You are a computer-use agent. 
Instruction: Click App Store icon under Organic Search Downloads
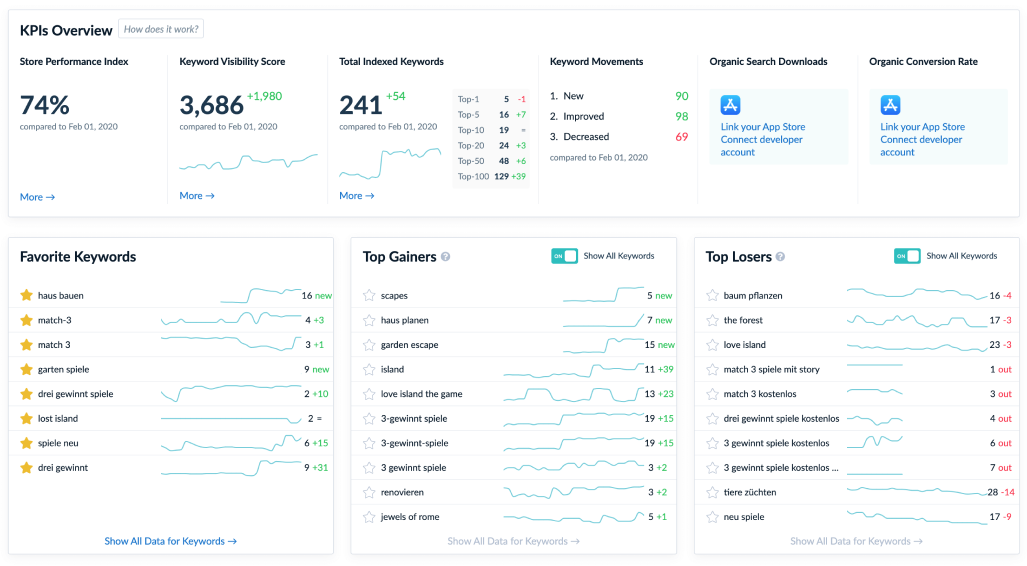[730, 105]
